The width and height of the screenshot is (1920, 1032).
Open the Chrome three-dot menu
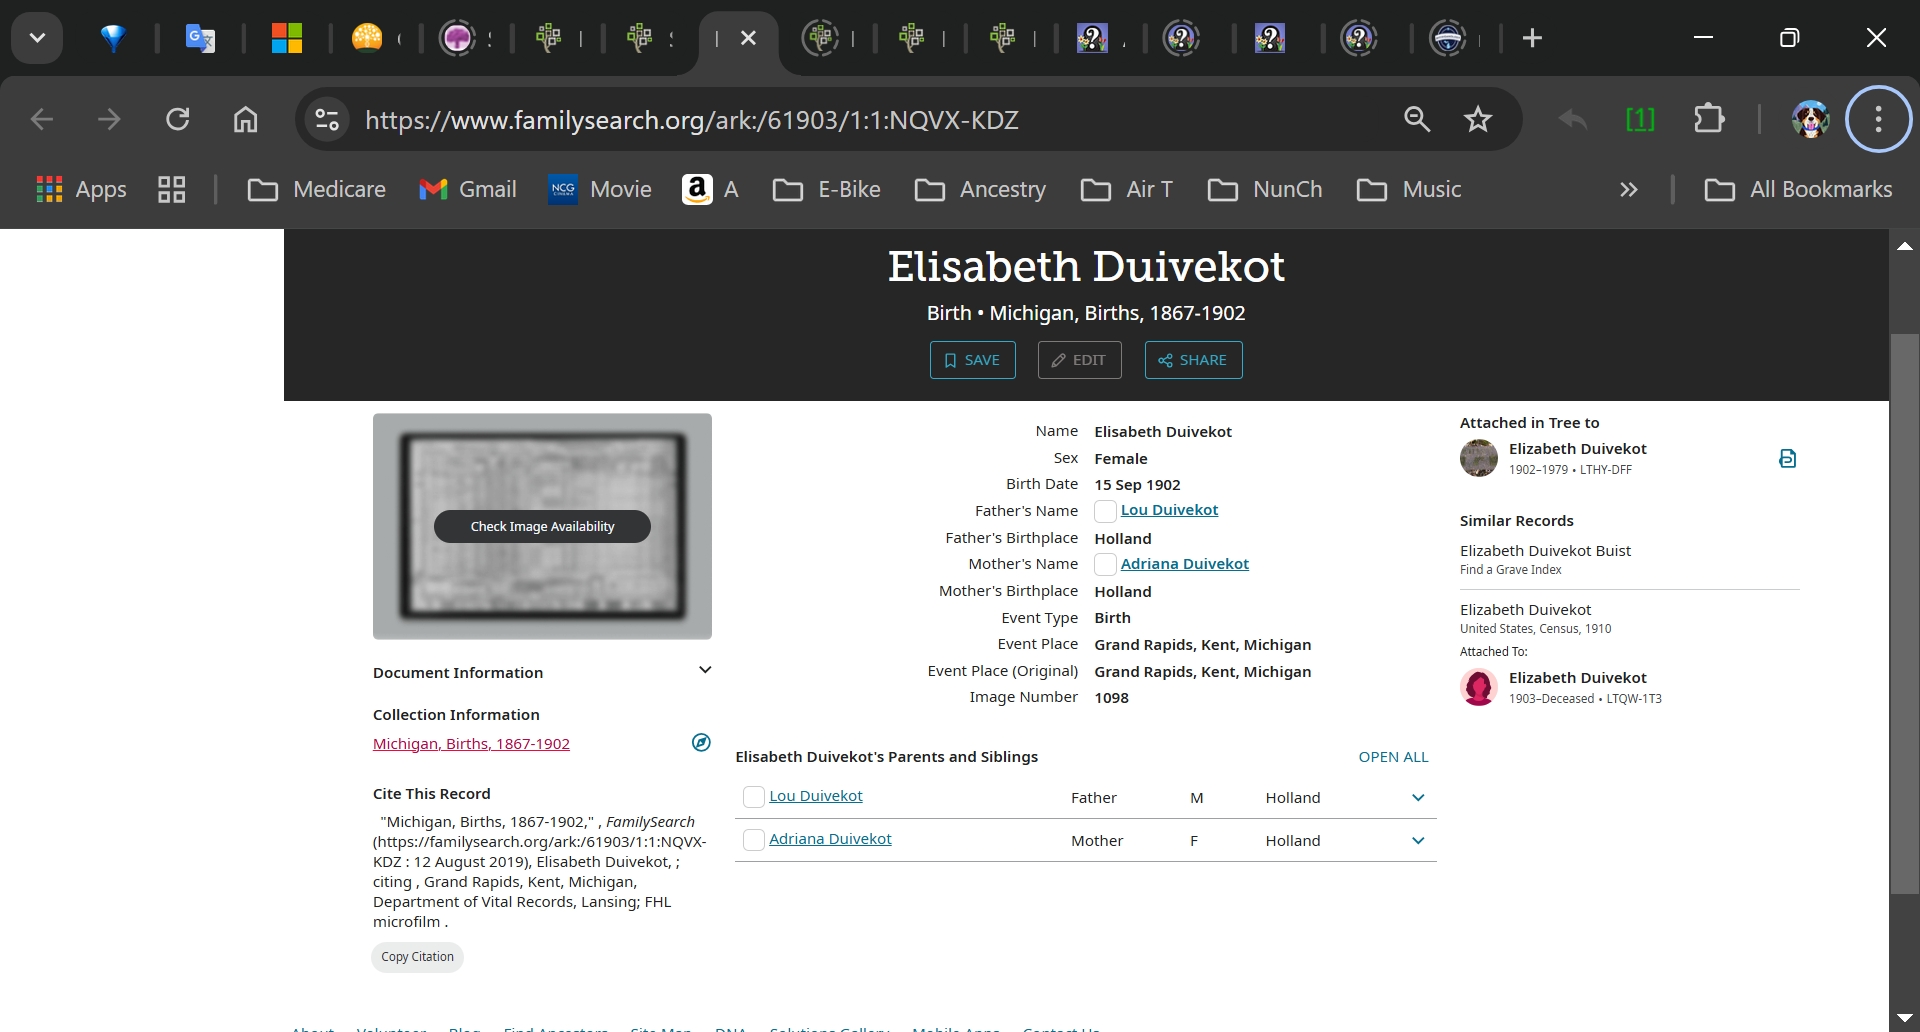tap(1878, 119)
